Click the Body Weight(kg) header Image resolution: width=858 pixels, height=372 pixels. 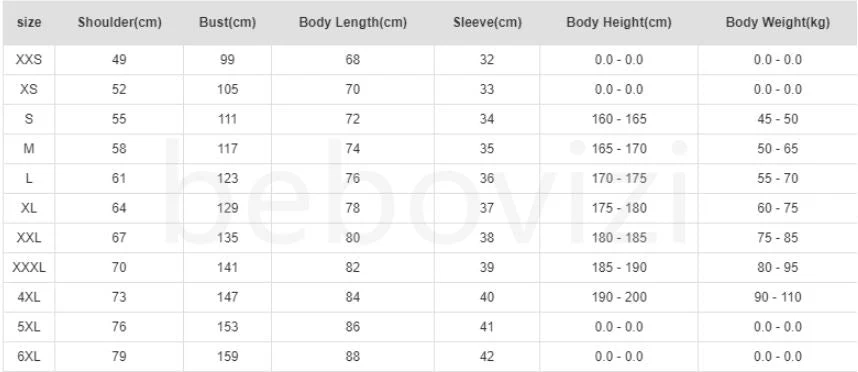tap(778, 23)
